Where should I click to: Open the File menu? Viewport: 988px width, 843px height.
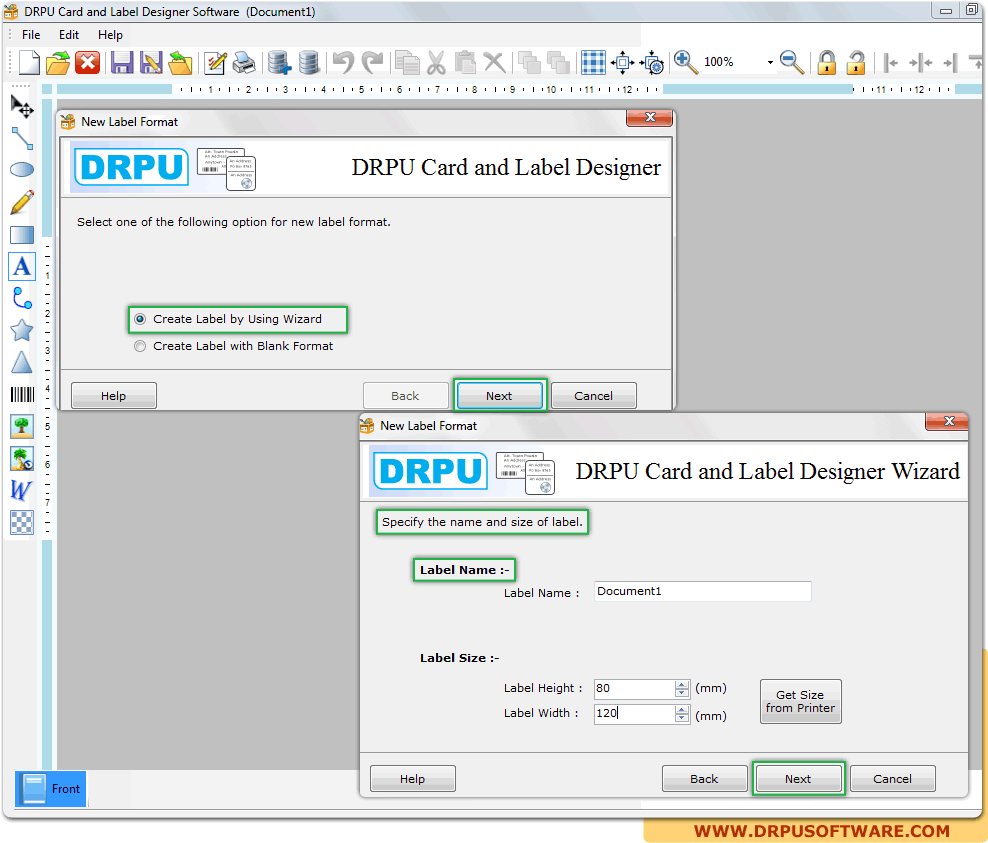[31, 35]
